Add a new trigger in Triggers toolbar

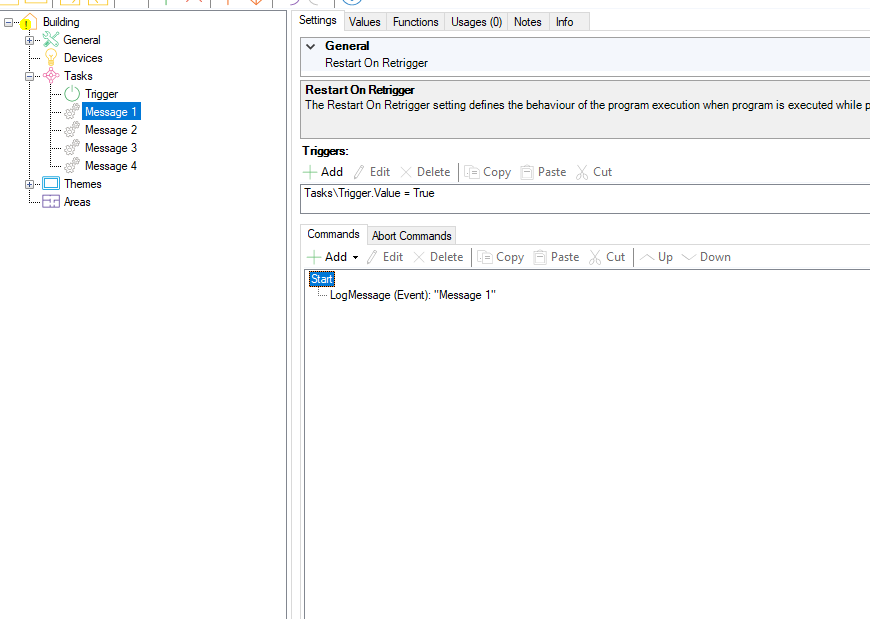coord(323,172)
